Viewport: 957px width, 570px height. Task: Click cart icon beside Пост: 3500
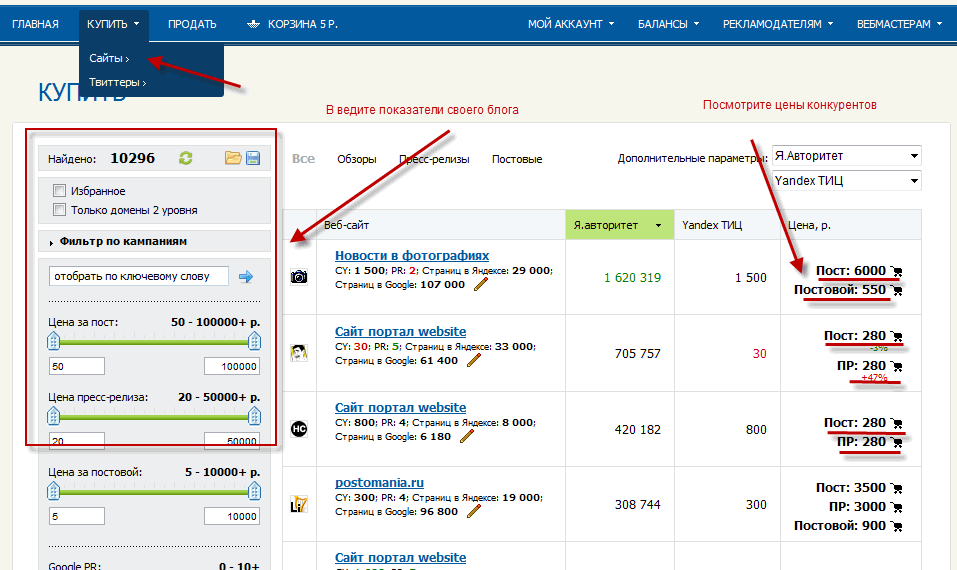tap(896, 488)
